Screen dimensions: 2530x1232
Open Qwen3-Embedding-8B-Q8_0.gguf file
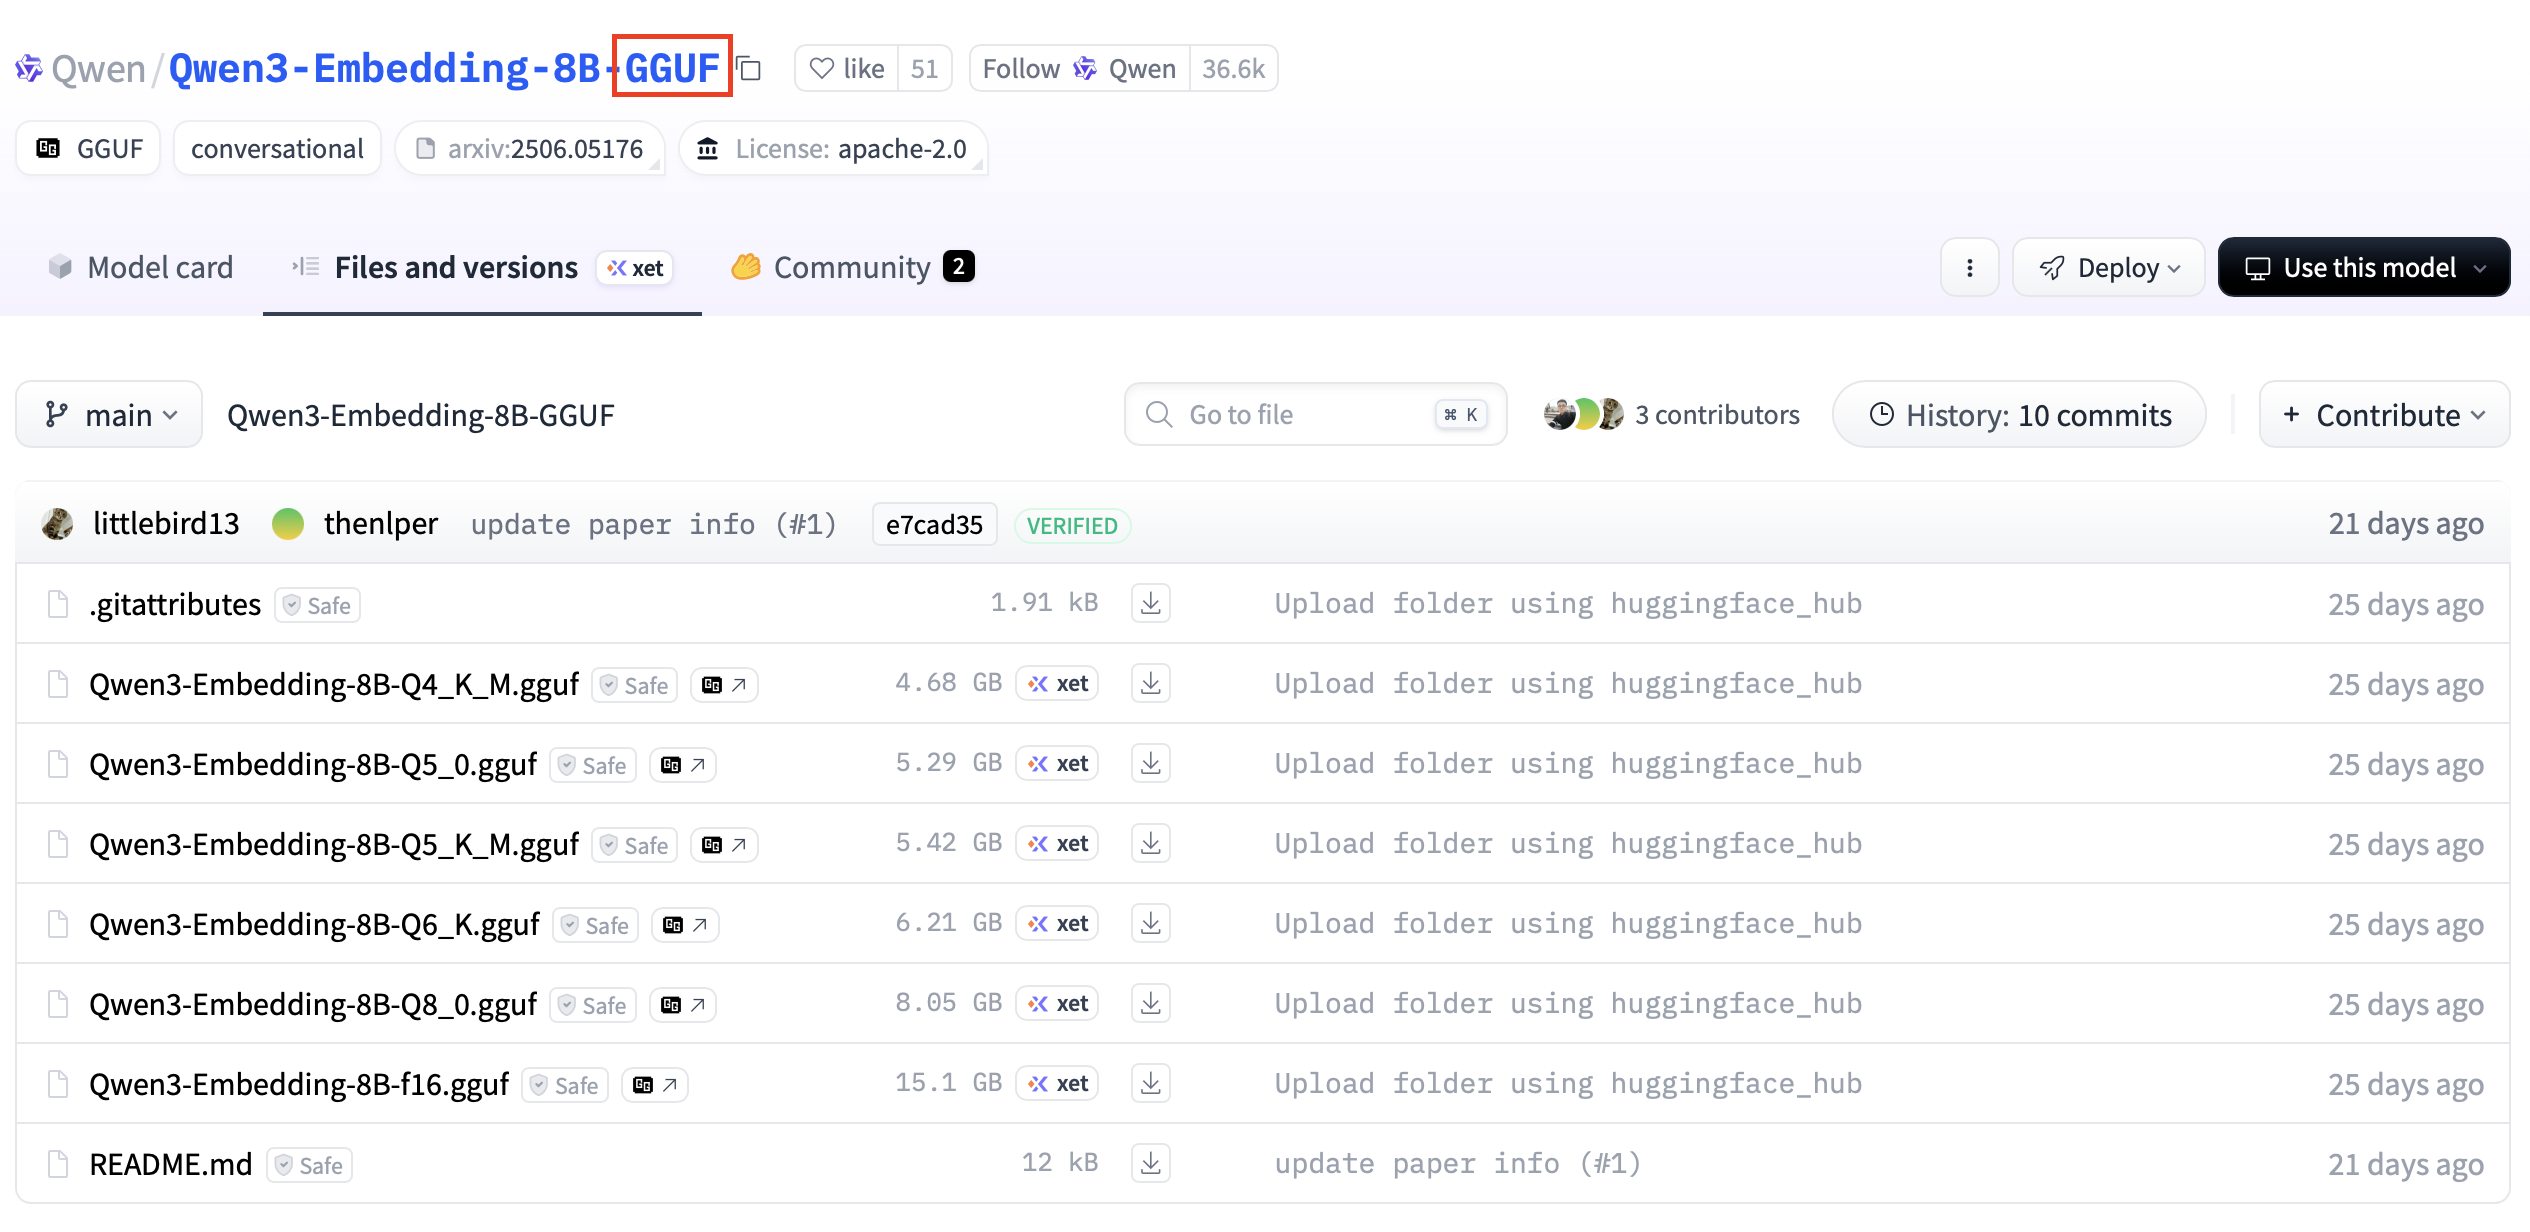[x=313, y=1004]
